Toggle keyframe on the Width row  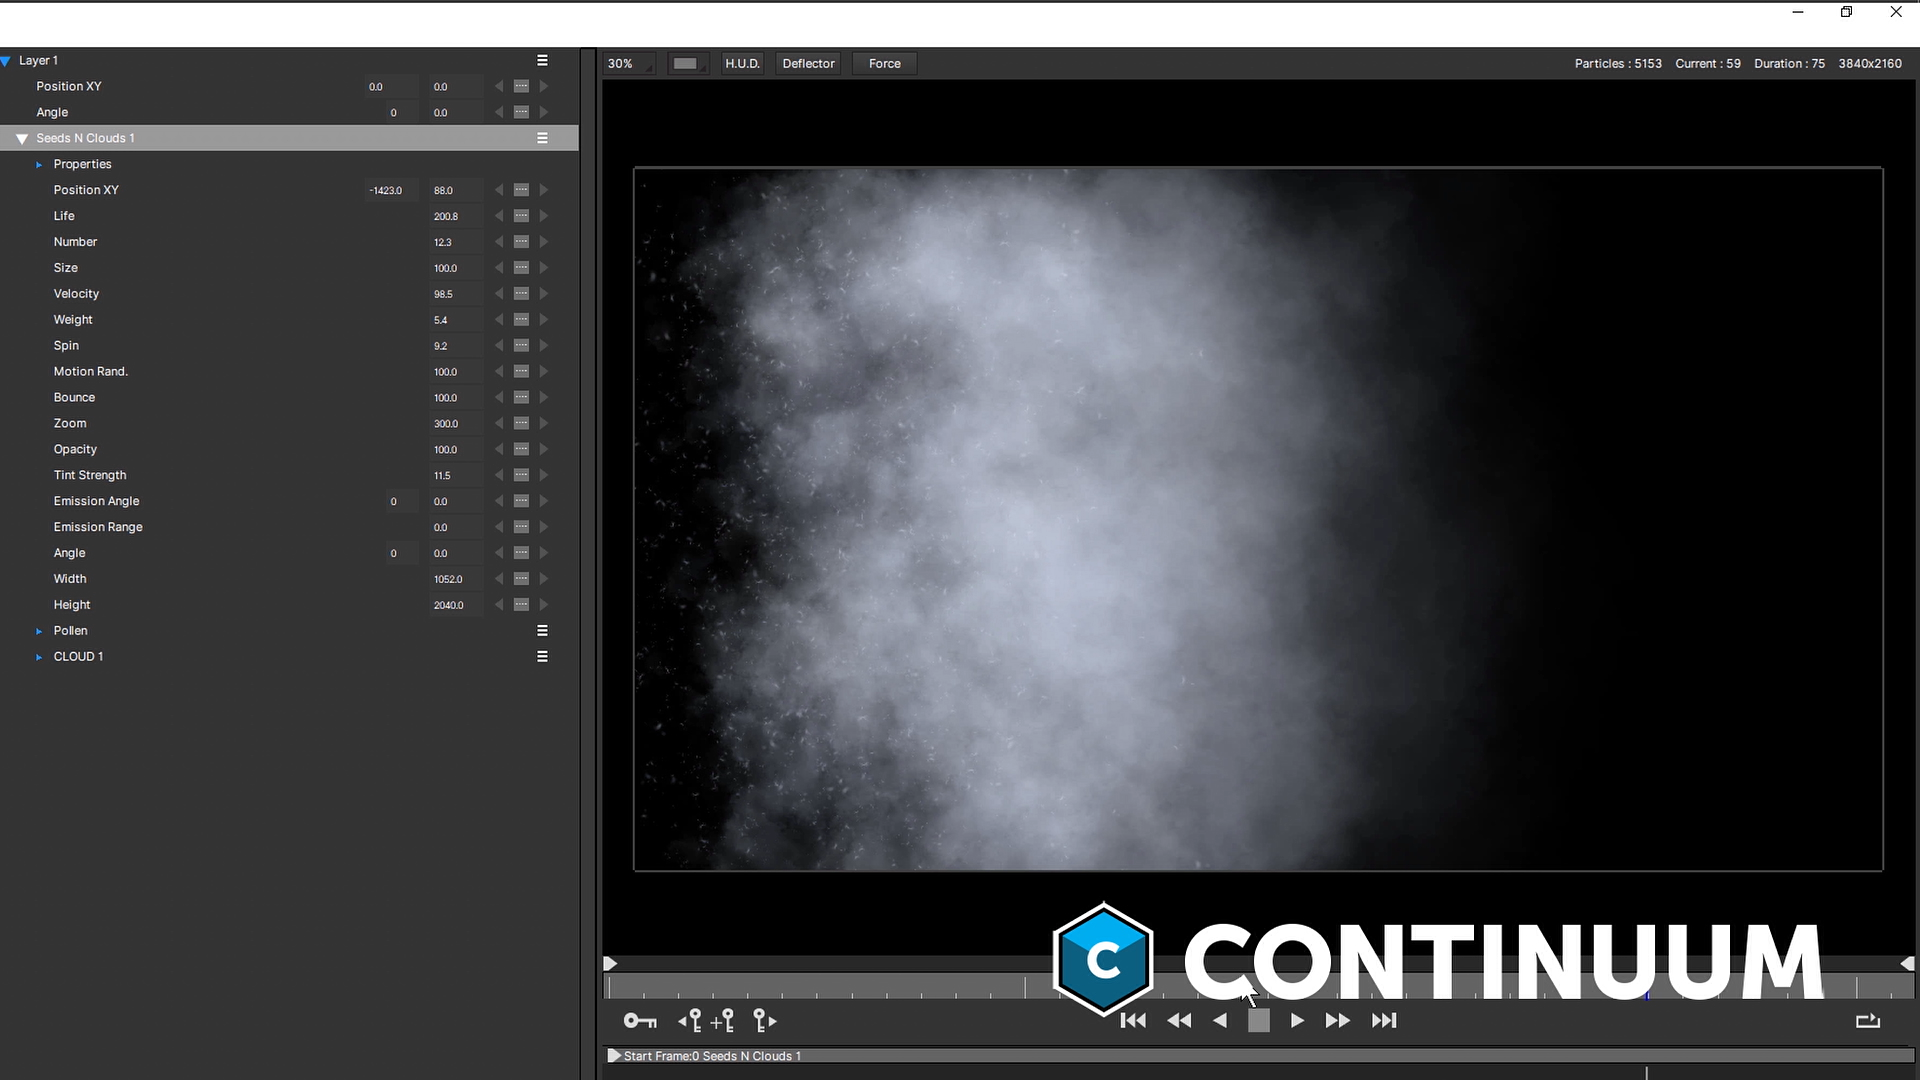(521, 579)
